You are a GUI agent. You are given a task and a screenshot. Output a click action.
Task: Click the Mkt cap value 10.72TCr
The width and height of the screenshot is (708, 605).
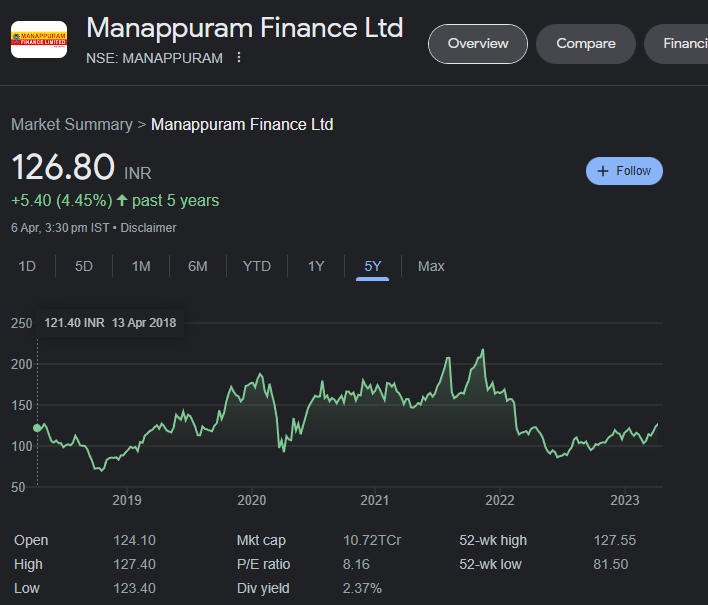point(372,540)
